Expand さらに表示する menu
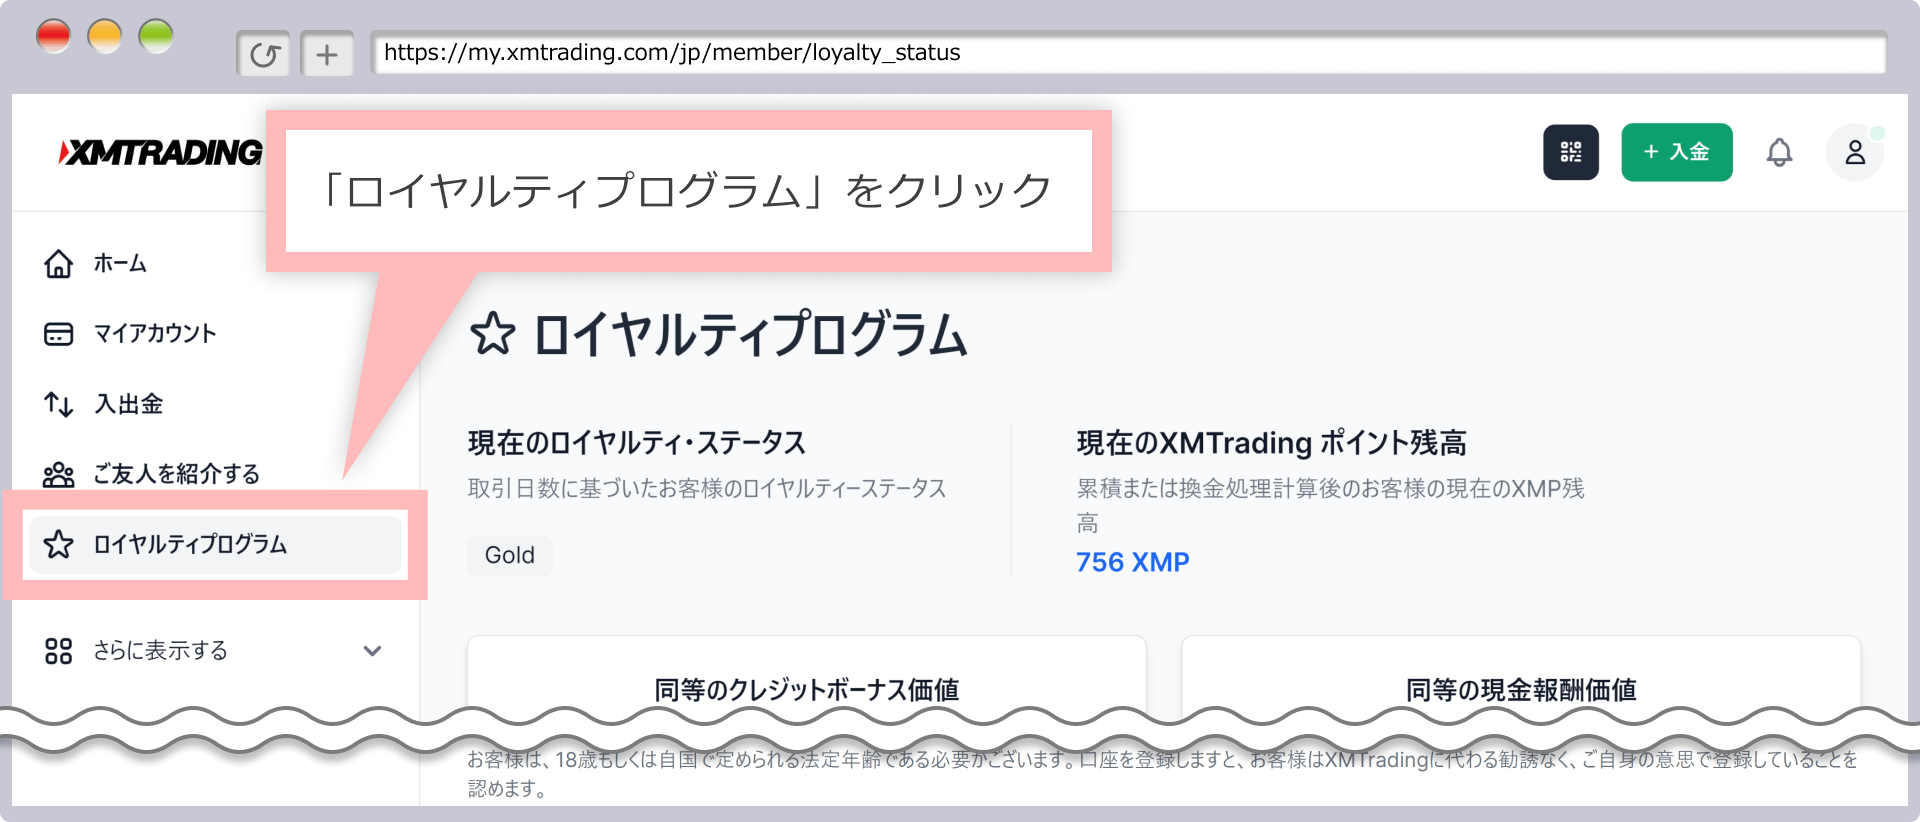 (215, 651)
